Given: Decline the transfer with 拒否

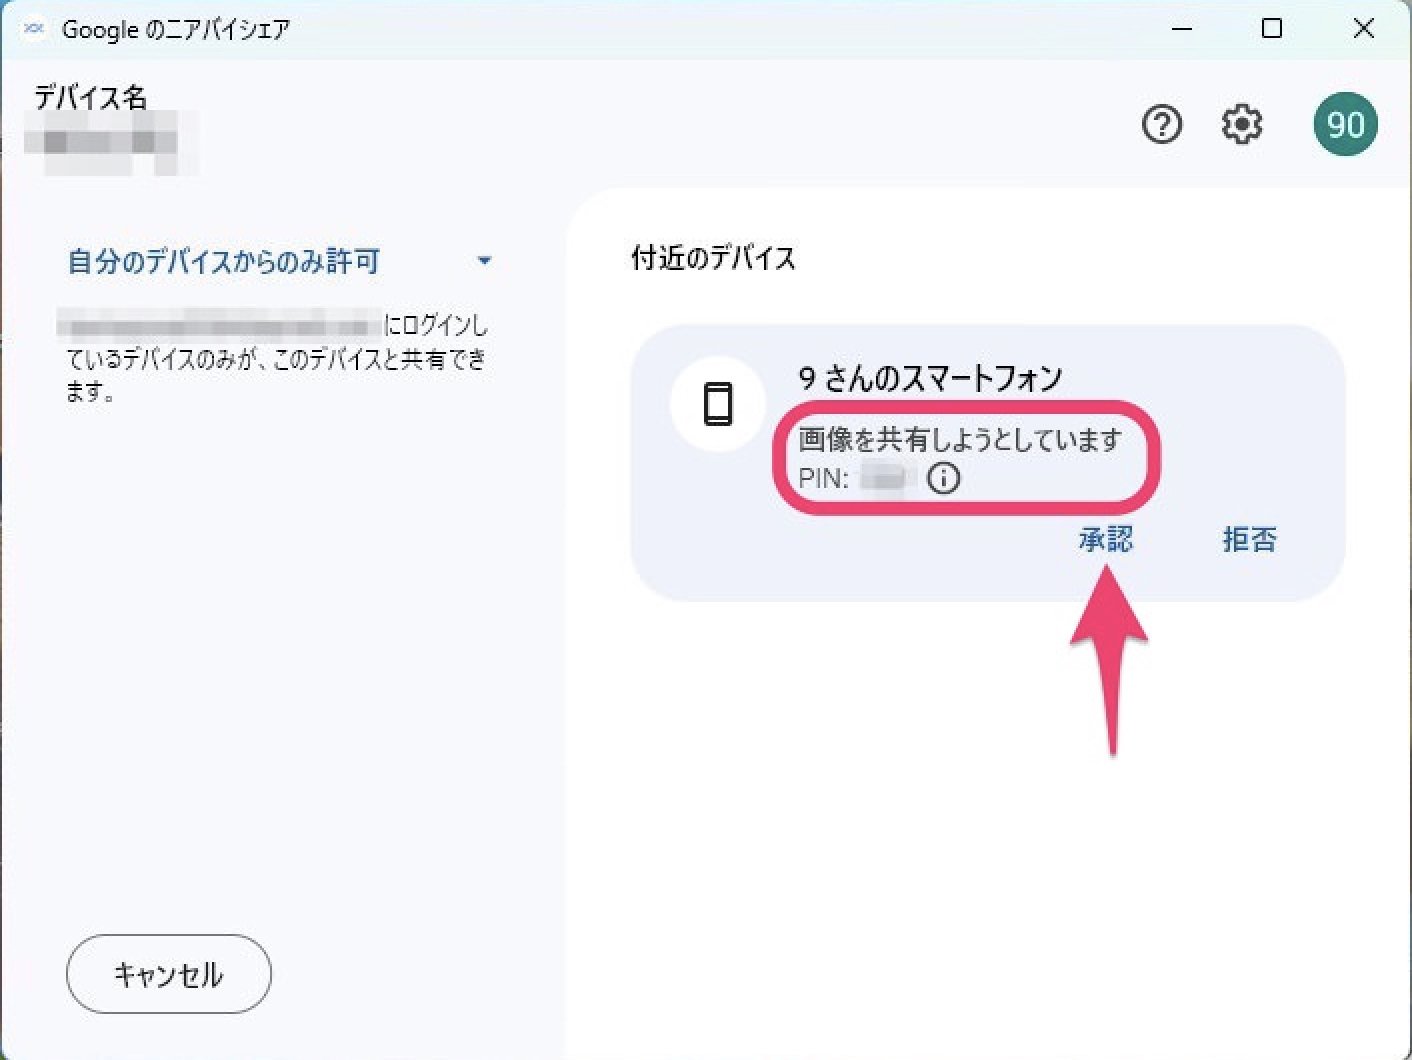Looking at the screenshot, I should [1249, 539].
